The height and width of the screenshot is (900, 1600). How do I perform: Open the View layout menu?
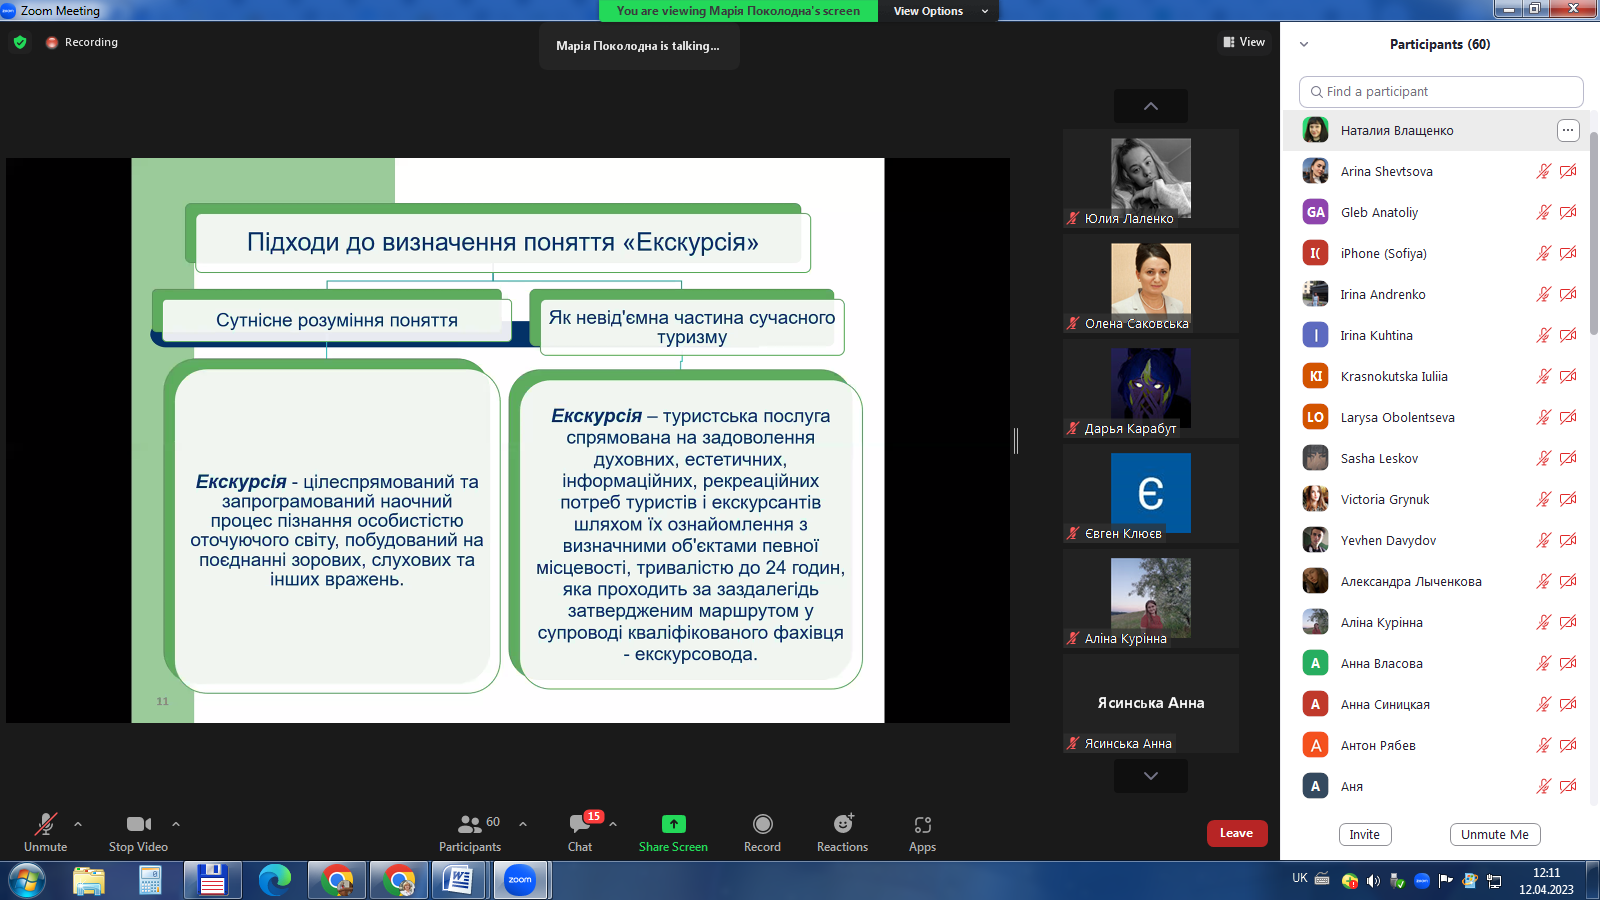tap(1244, 42)
